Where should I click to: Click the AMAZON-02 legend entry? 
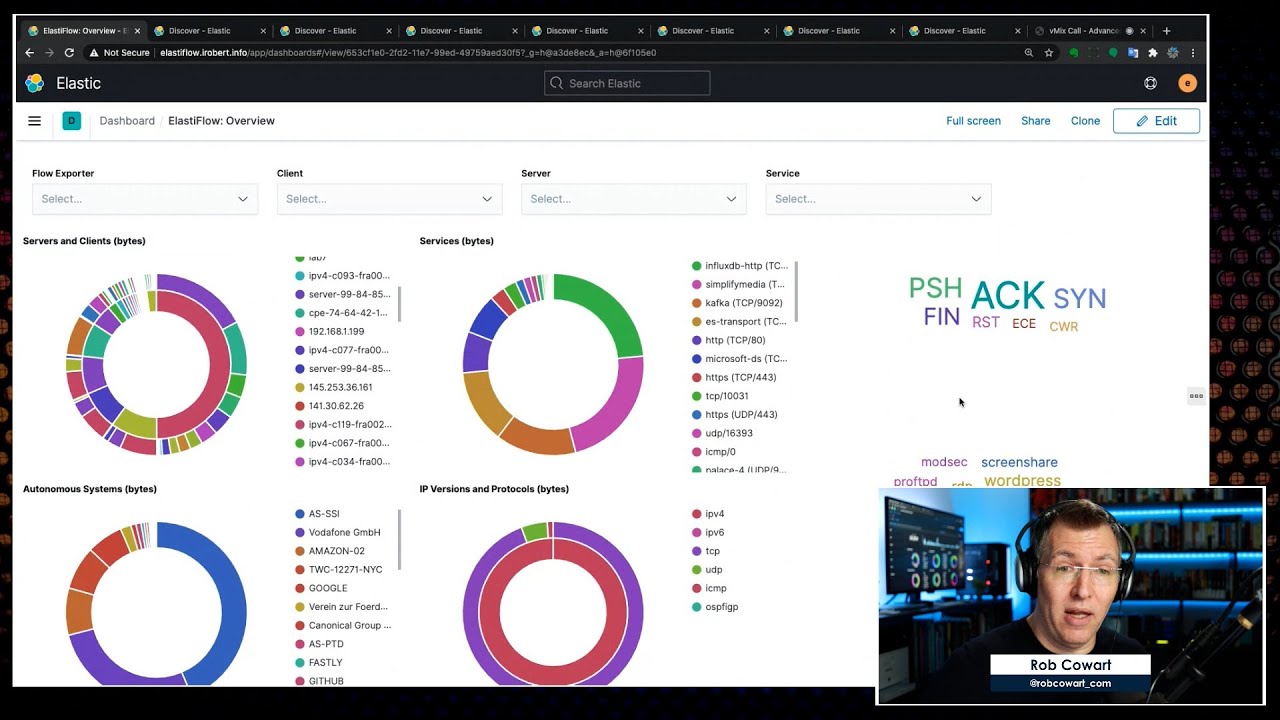[336, 551]
